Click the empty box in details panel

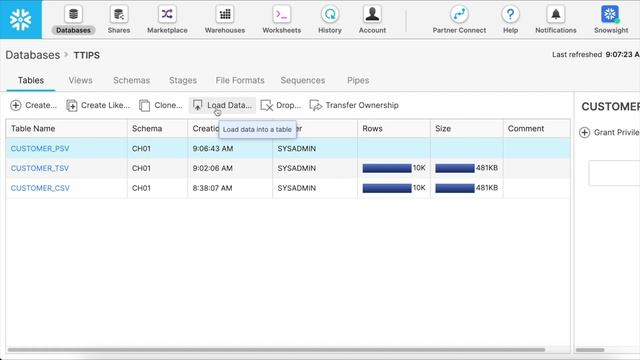click(614, 173)
